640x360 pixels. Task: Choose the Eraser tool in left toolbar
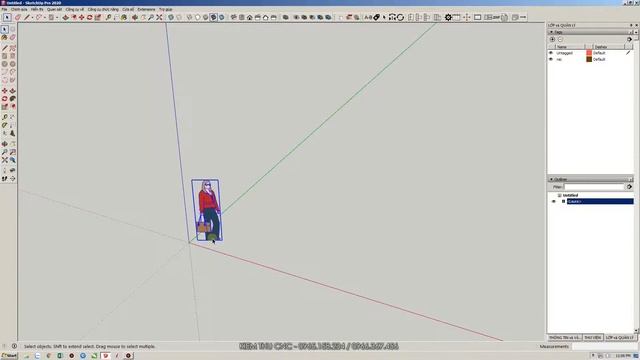[x=13, y=38]
